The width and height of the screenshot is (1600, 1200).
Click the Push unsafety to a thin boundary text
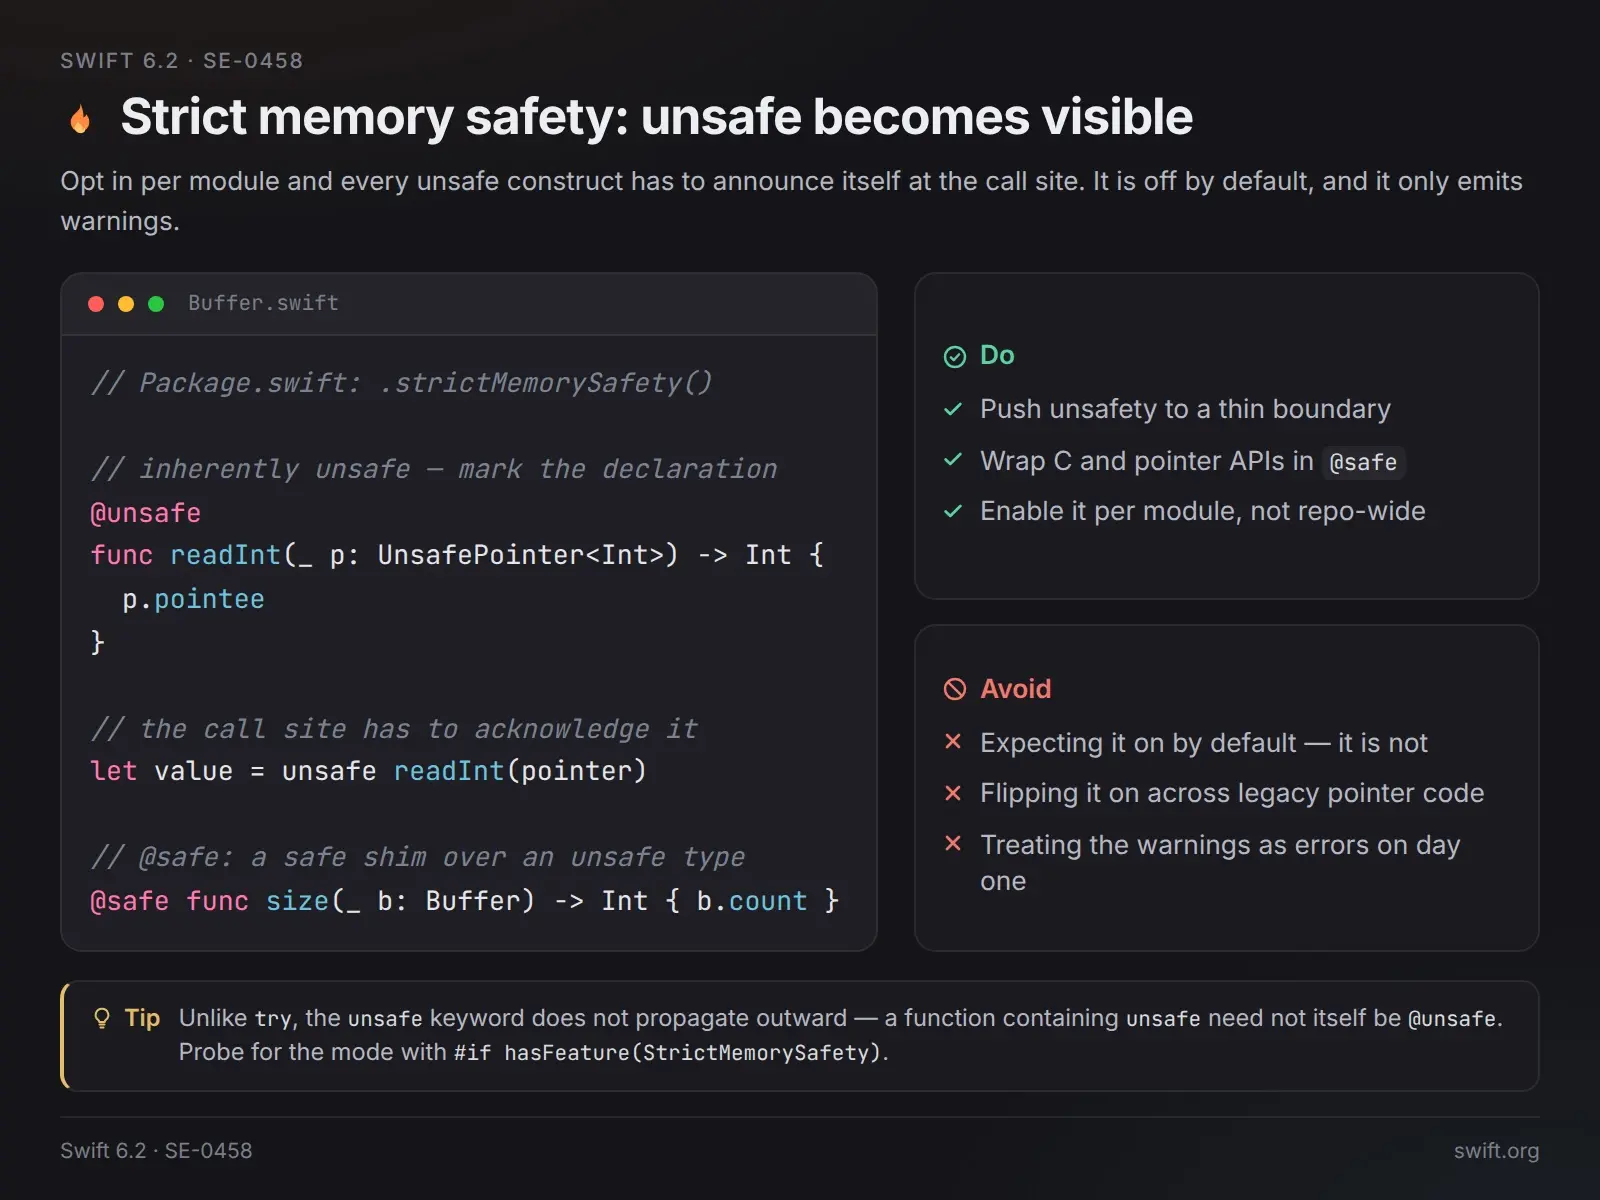1185,409
